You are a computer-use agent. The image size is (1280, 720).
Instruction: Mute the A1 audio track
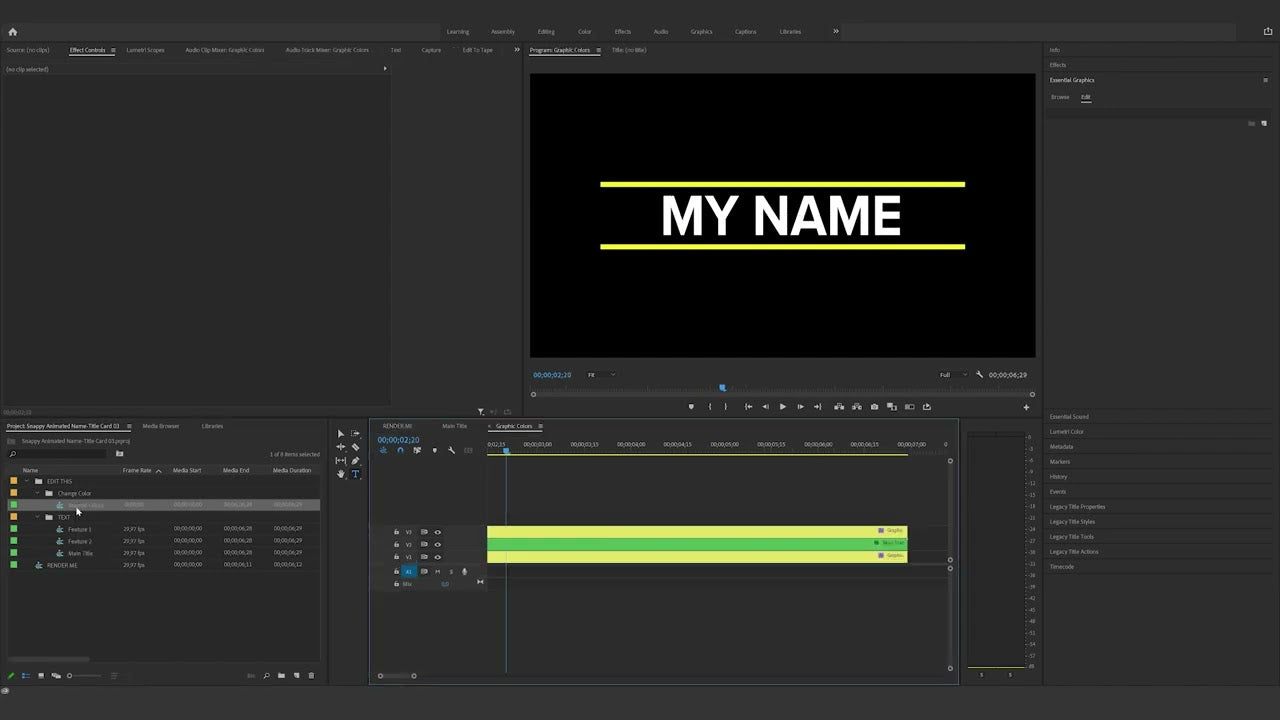(x=439, y=571)
